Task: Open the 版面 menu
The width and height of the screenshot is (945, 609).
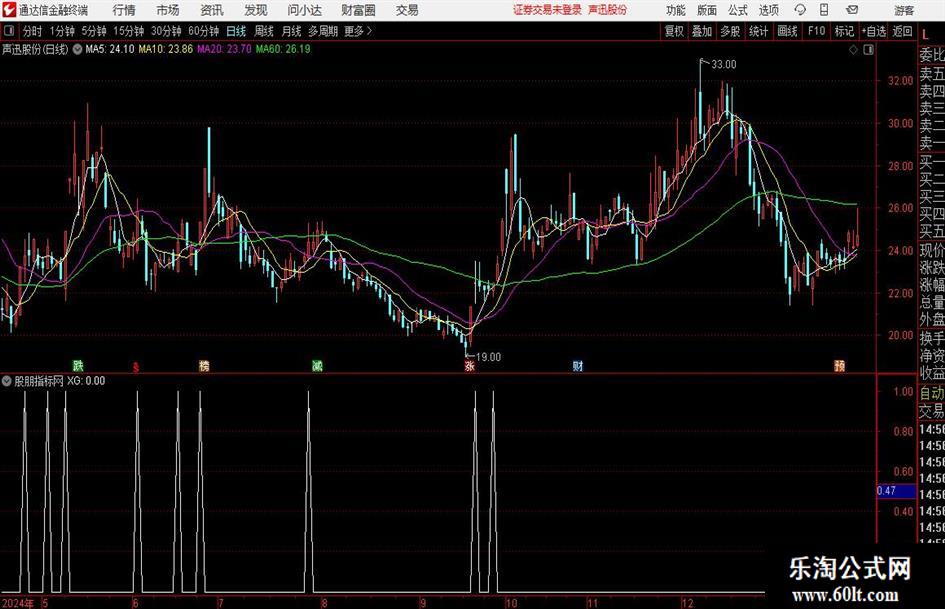Action: coord(707,10)
